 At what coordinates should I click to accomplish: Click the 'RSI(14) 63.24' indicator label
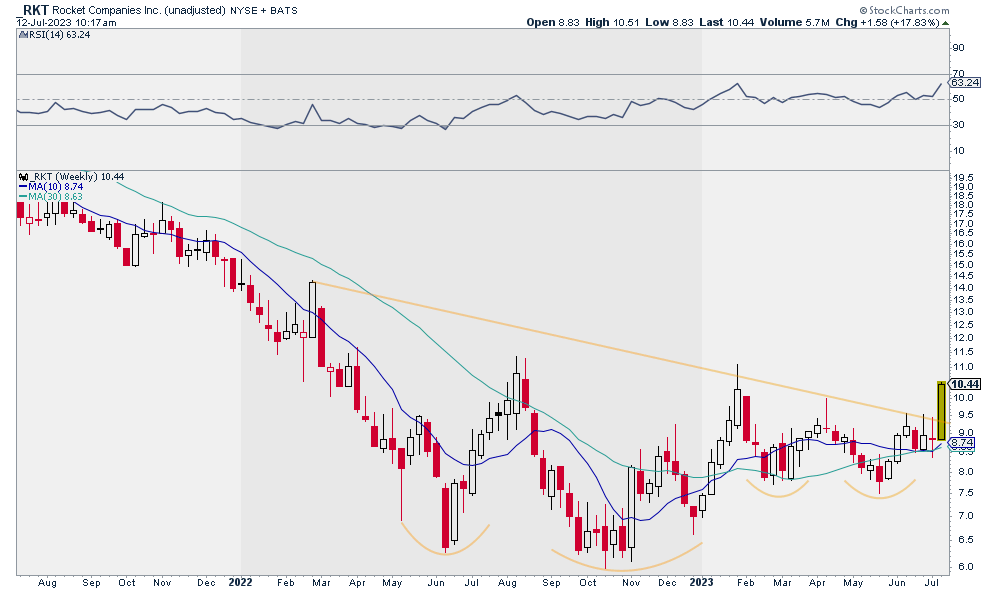click(59, 35)
